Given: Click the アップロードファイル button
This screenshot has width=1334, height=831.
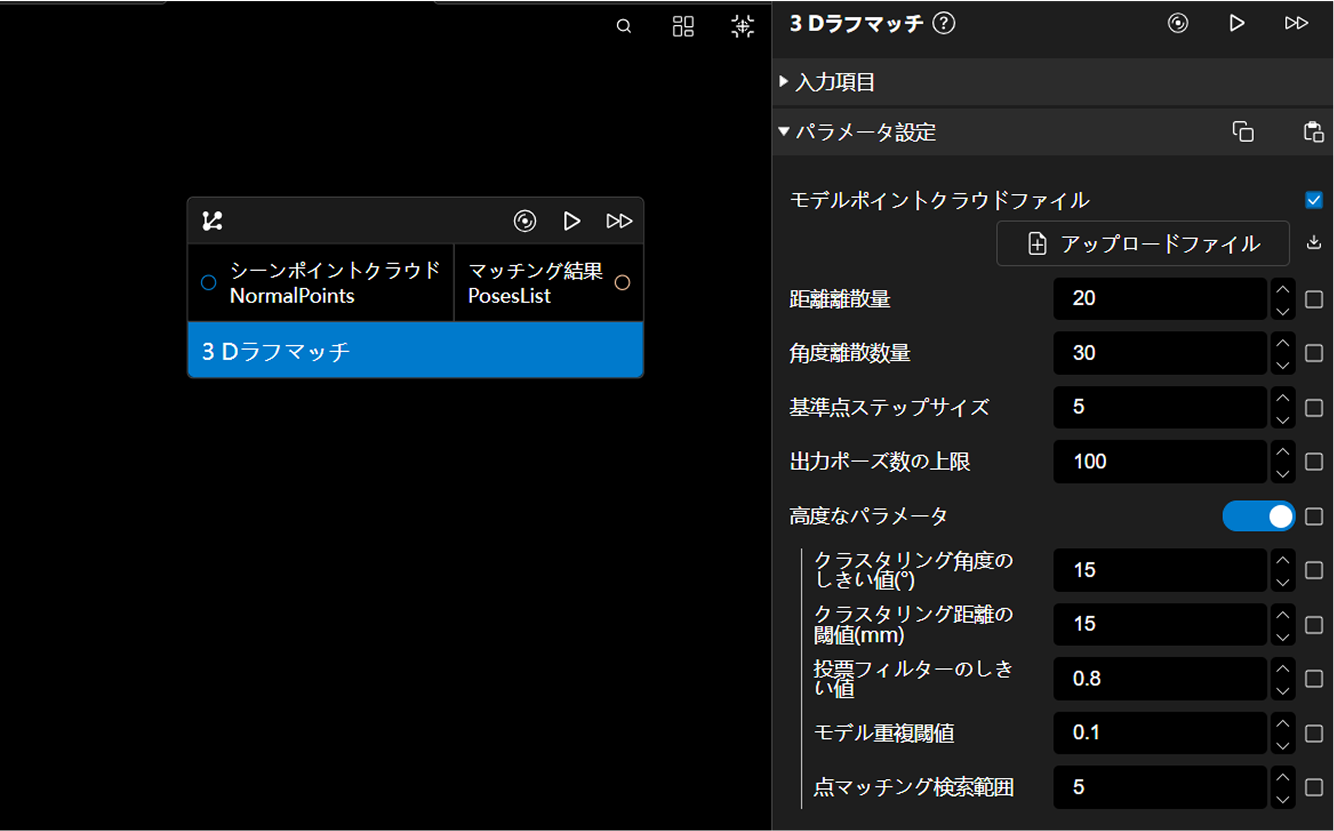Looking at the screenshot, I should [1142, 244].
